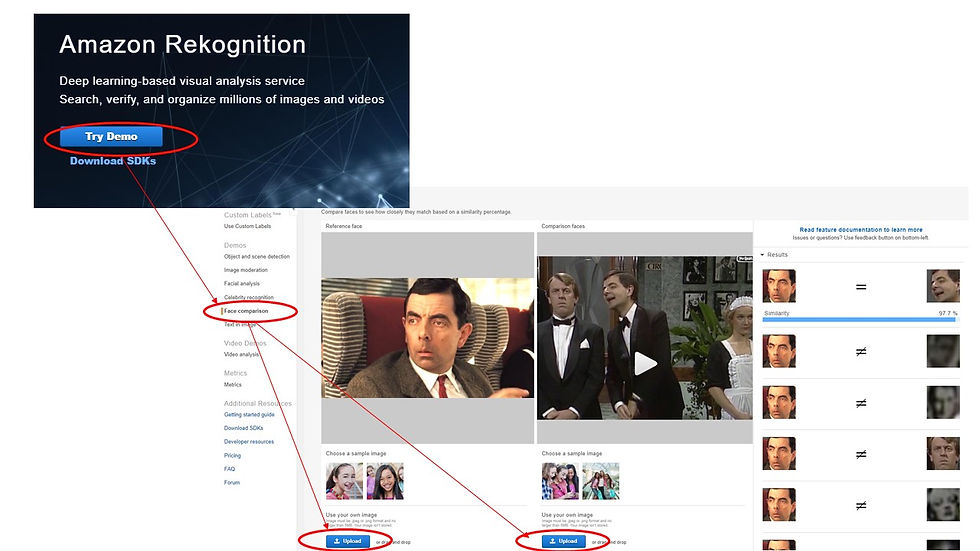
Task: Select Object and scene detection demo
Action: [x=257, y=257]
